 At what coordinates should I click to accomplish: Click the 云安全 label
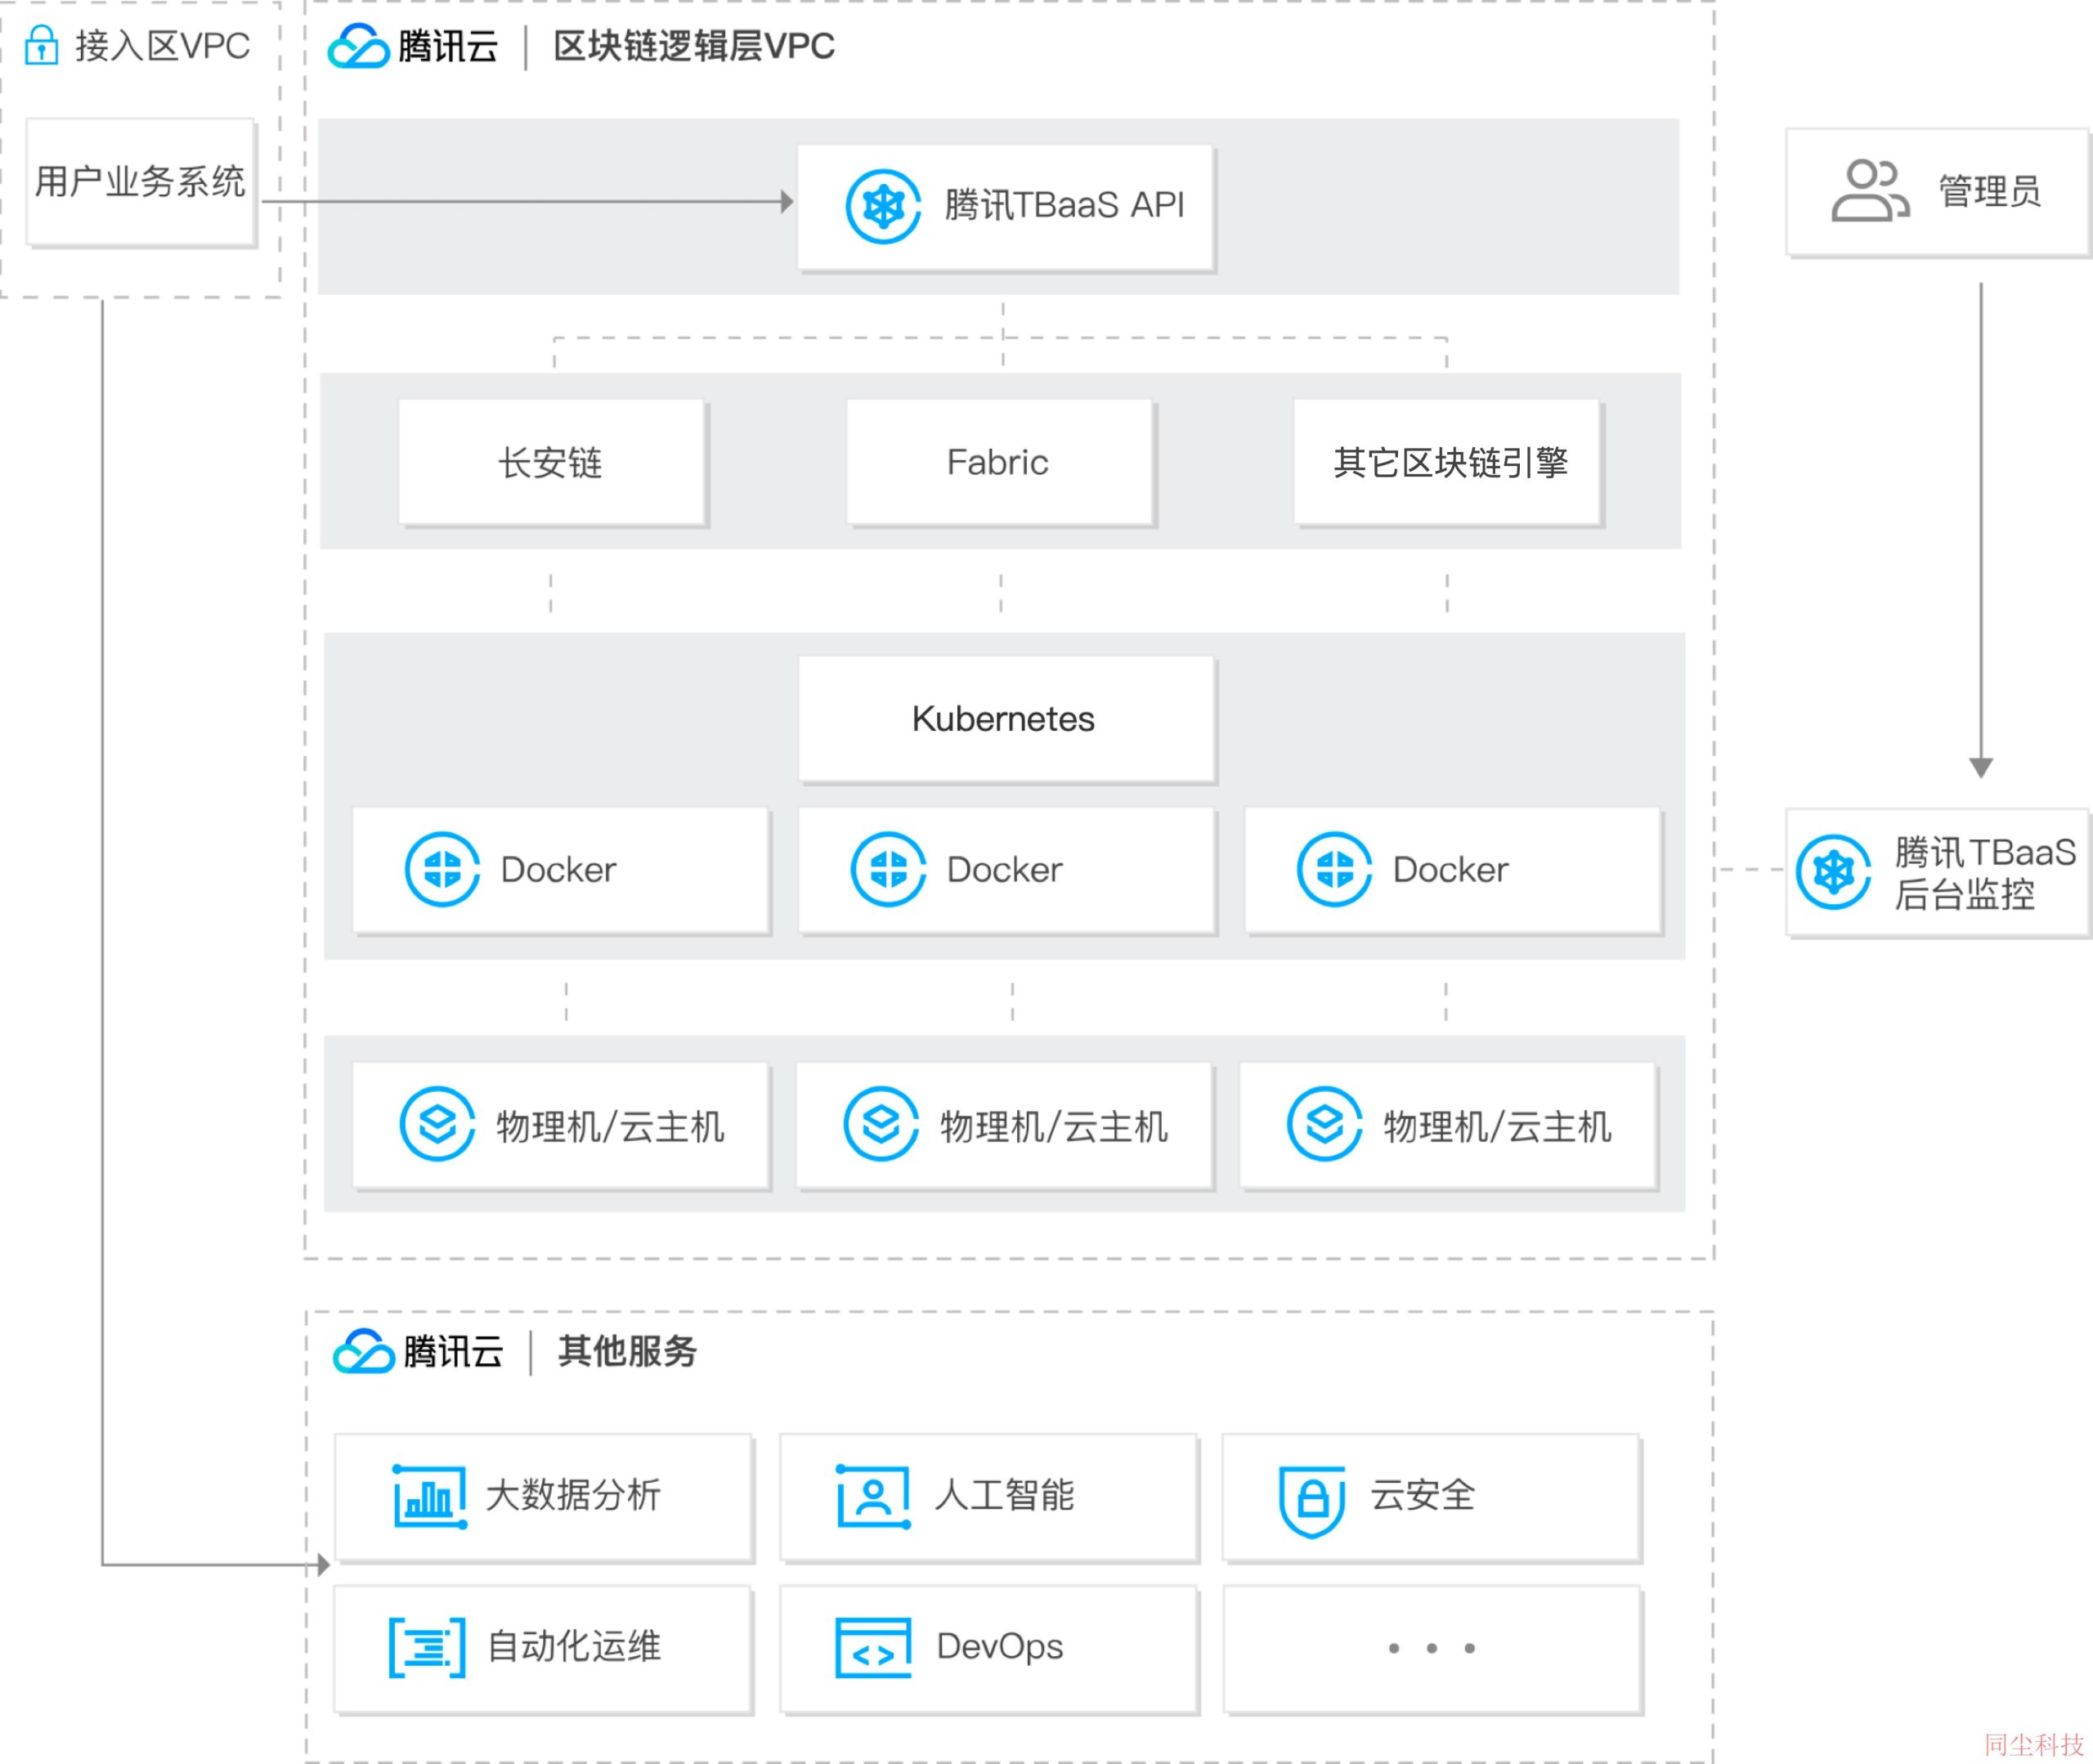pyautogui.click(x=1423, y=1495)
